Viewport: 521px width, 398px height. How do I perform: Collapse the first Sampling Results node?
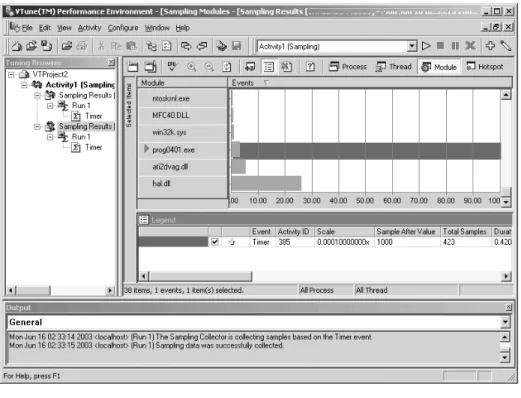[x=37, y=95]
